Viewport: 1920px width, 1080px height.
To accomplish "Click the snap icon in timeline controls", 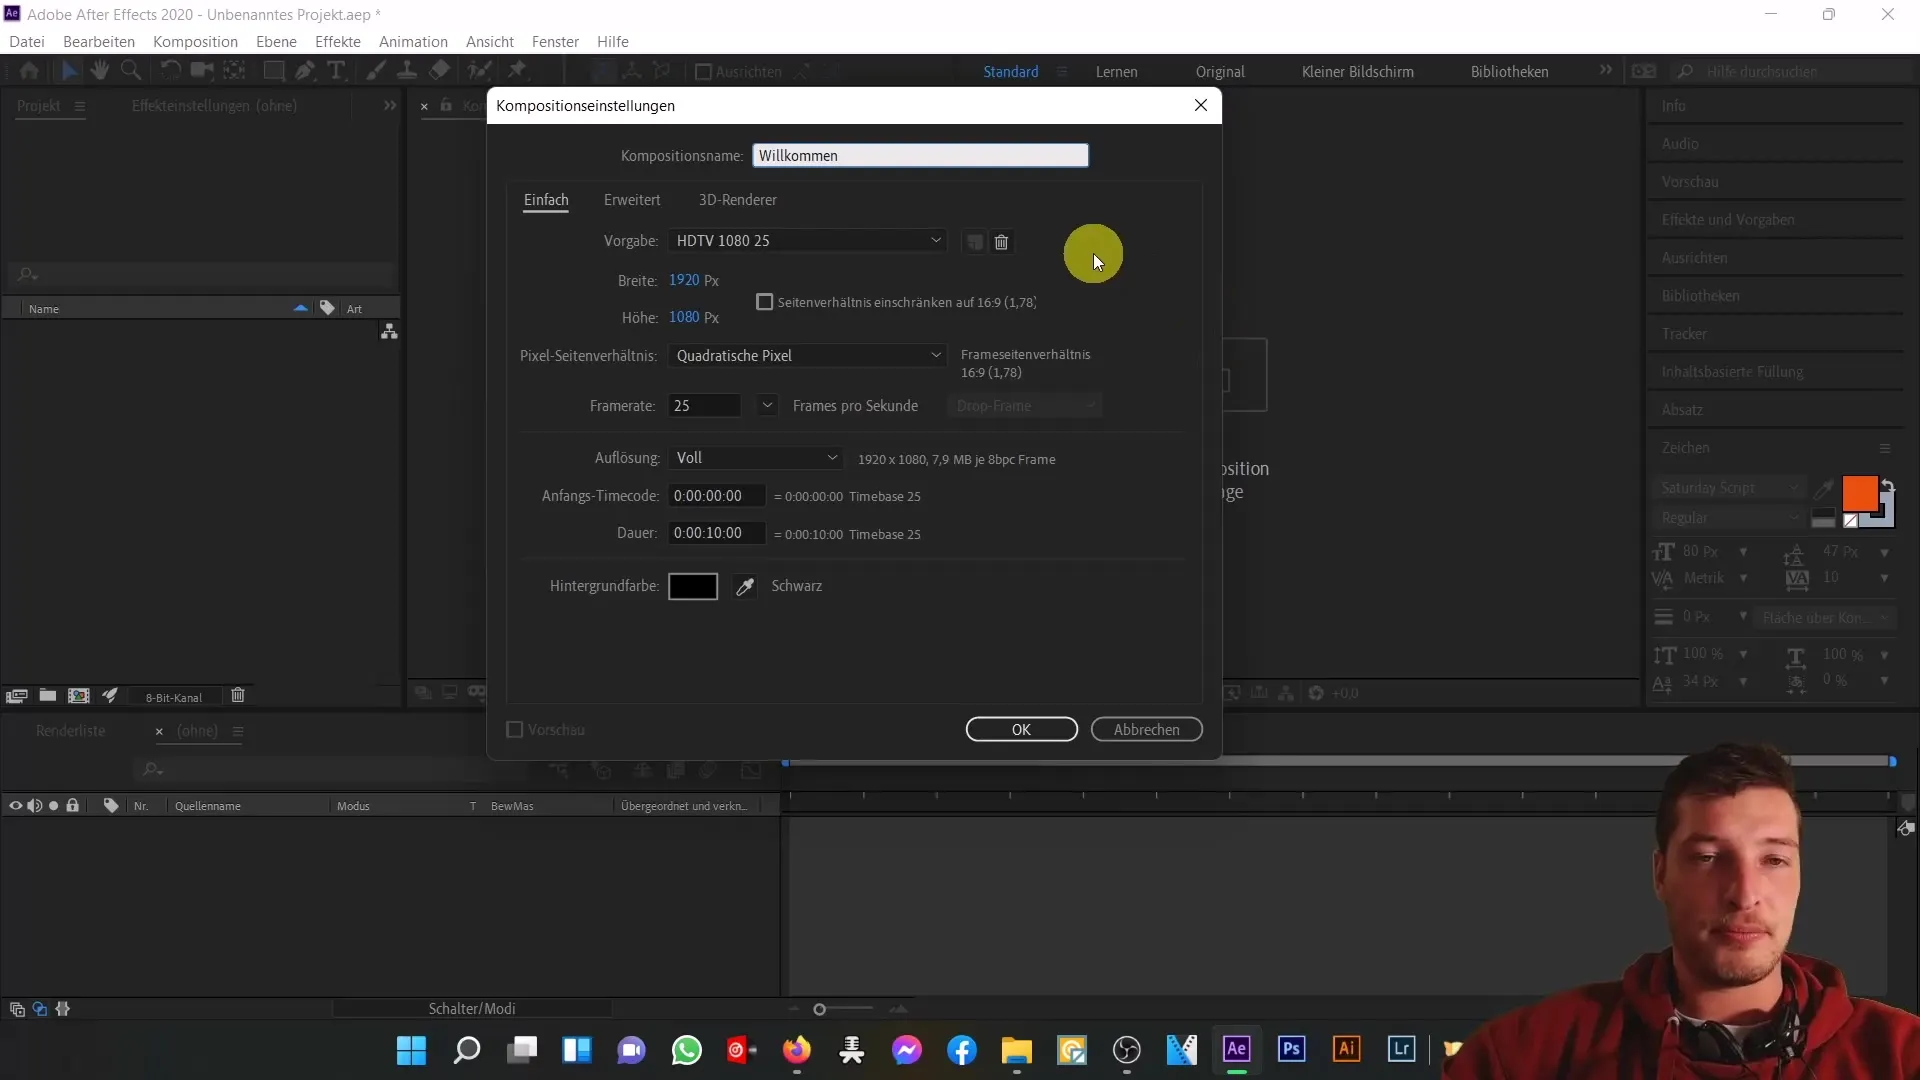I will click(62, 1009).
